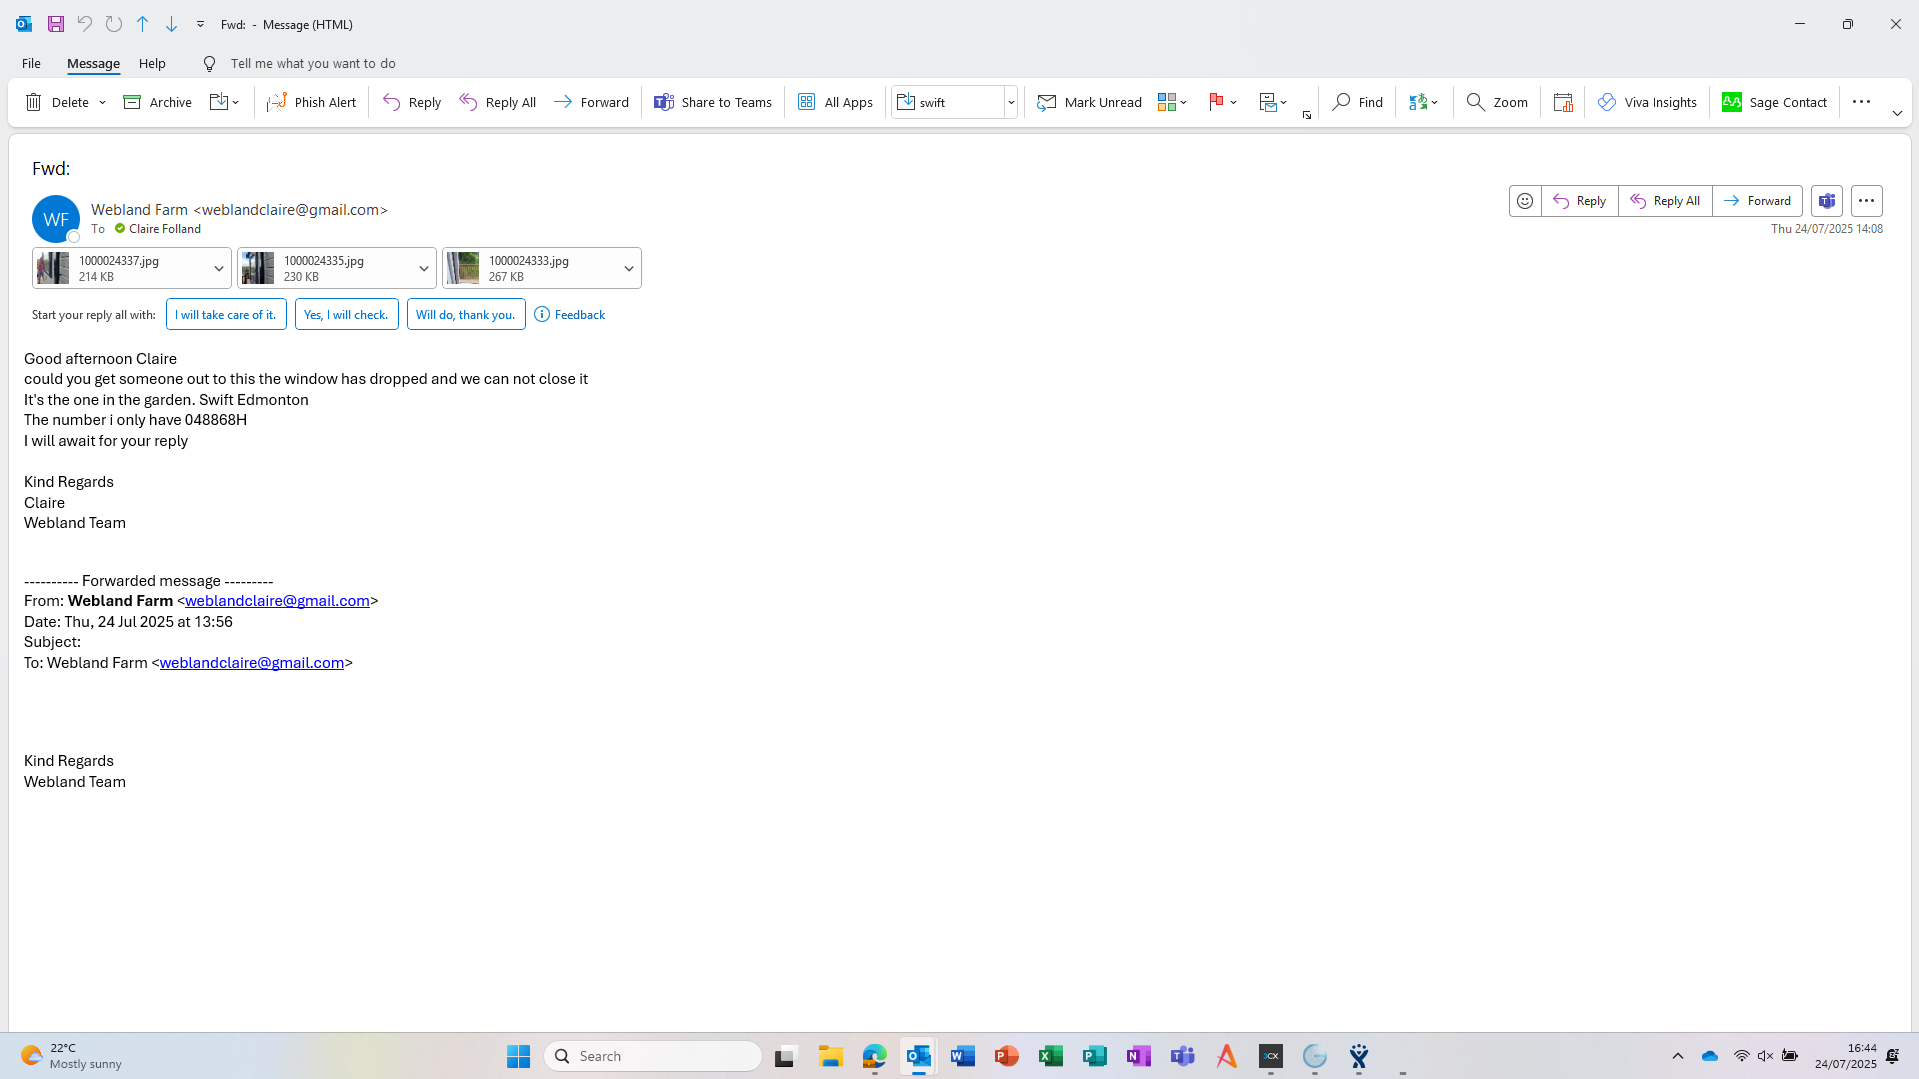Choose suggested reply 'Yes, I will check.'
The width and height of the screenshot is (1919, 1079).
[346, 314]
